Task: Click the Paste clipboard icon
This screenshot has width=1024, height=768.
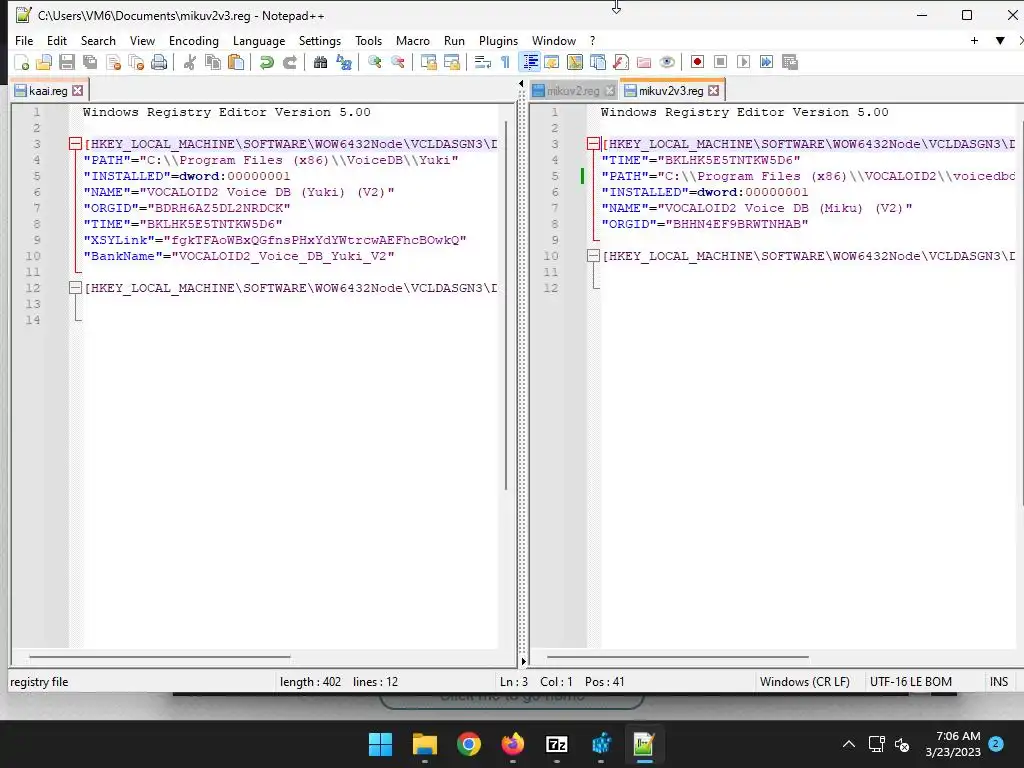Action: coord(236,62)
